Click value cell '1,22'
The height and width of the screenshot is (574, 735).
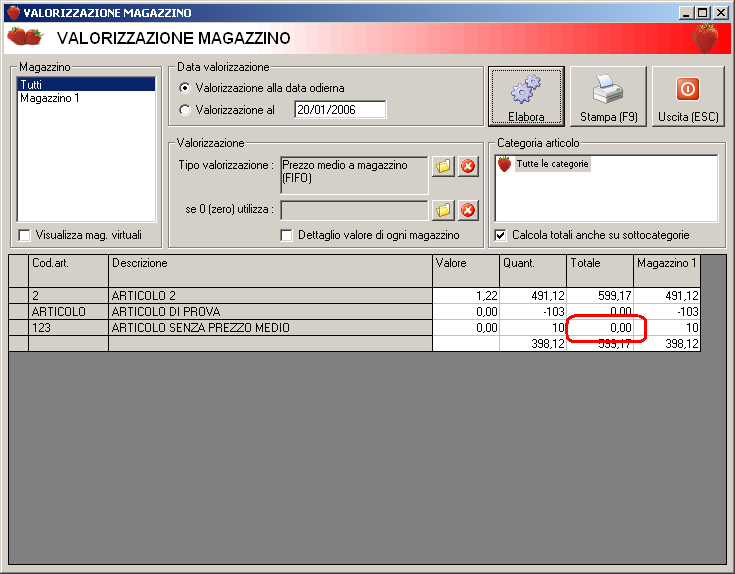click(x=466, y=296)
